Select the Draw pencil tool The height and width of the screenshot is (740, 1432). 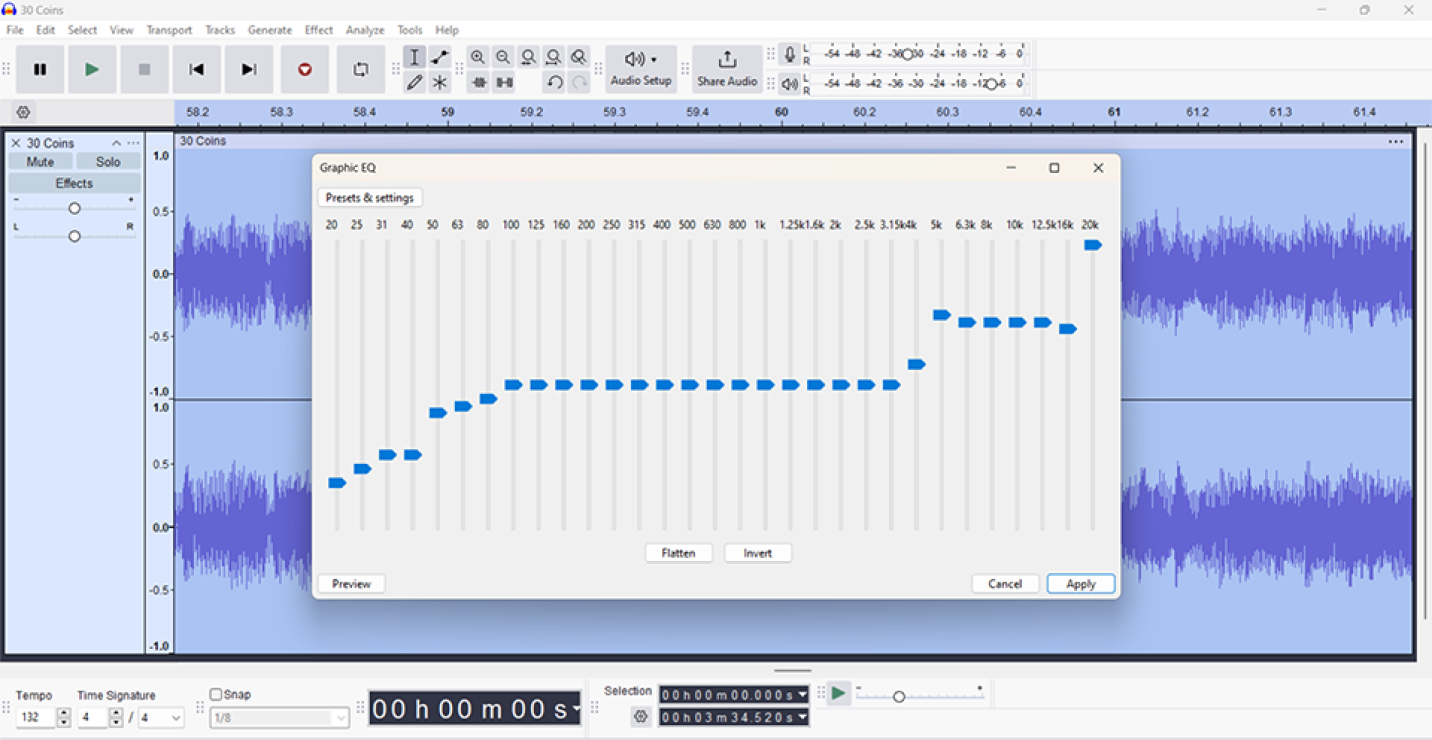click(x=414, y=83)
